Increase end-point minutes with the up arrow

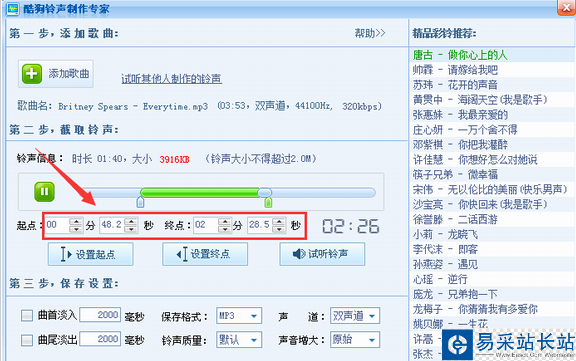(224, 221)
